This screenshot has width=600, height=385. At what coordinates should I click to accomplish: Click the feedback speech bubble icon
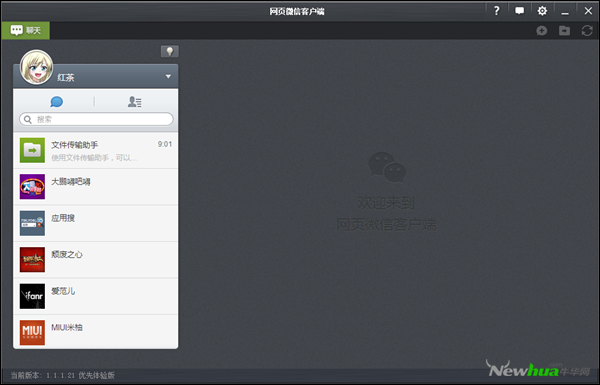tap(519, 11)
